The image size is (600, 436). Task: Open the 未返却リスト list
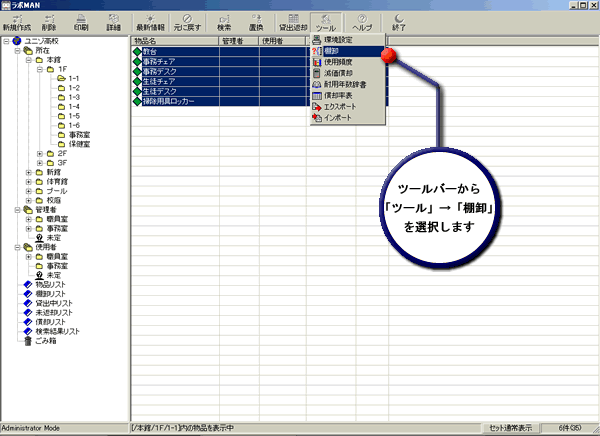click(48, 313)
